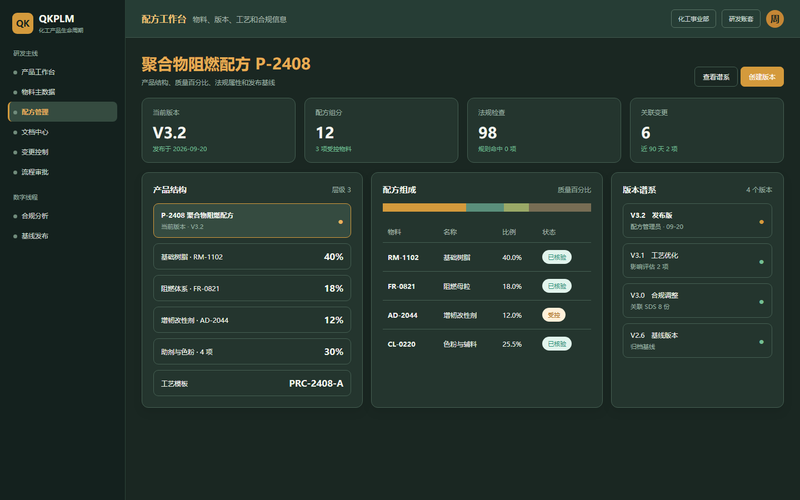Open the 研发账套 selector
This screenshot has height=500, width=800.
click(741, 19)
